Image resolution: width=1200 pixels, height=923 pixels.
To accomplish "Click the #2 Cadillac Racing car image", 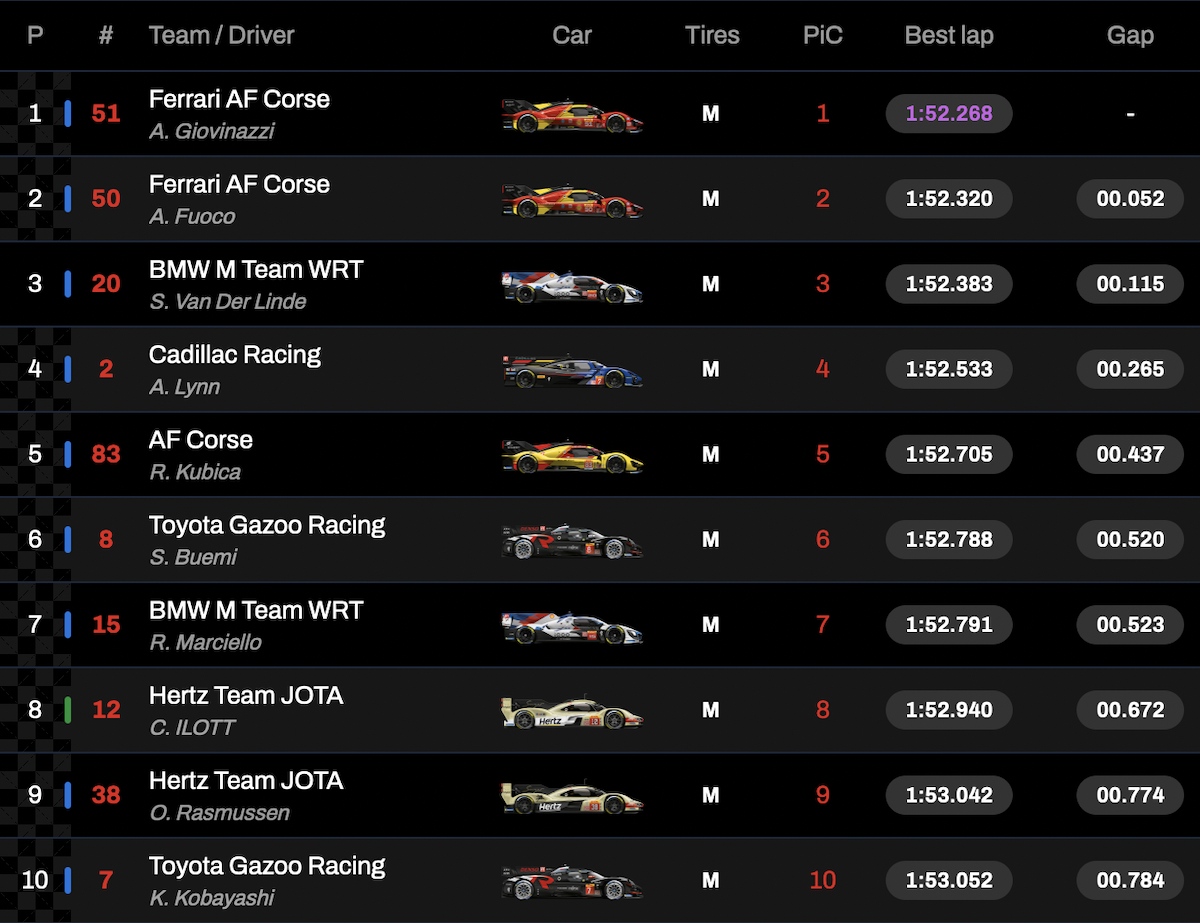I will point(572,372).
